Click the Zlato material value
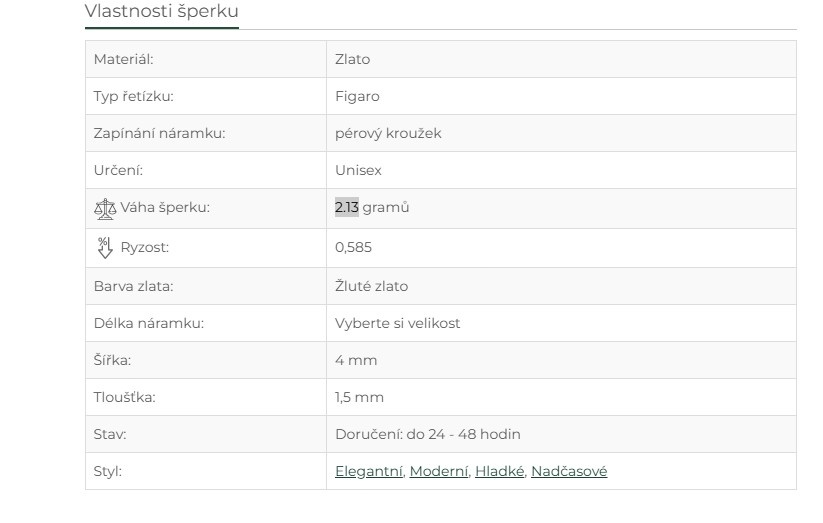 pos(352,59)
